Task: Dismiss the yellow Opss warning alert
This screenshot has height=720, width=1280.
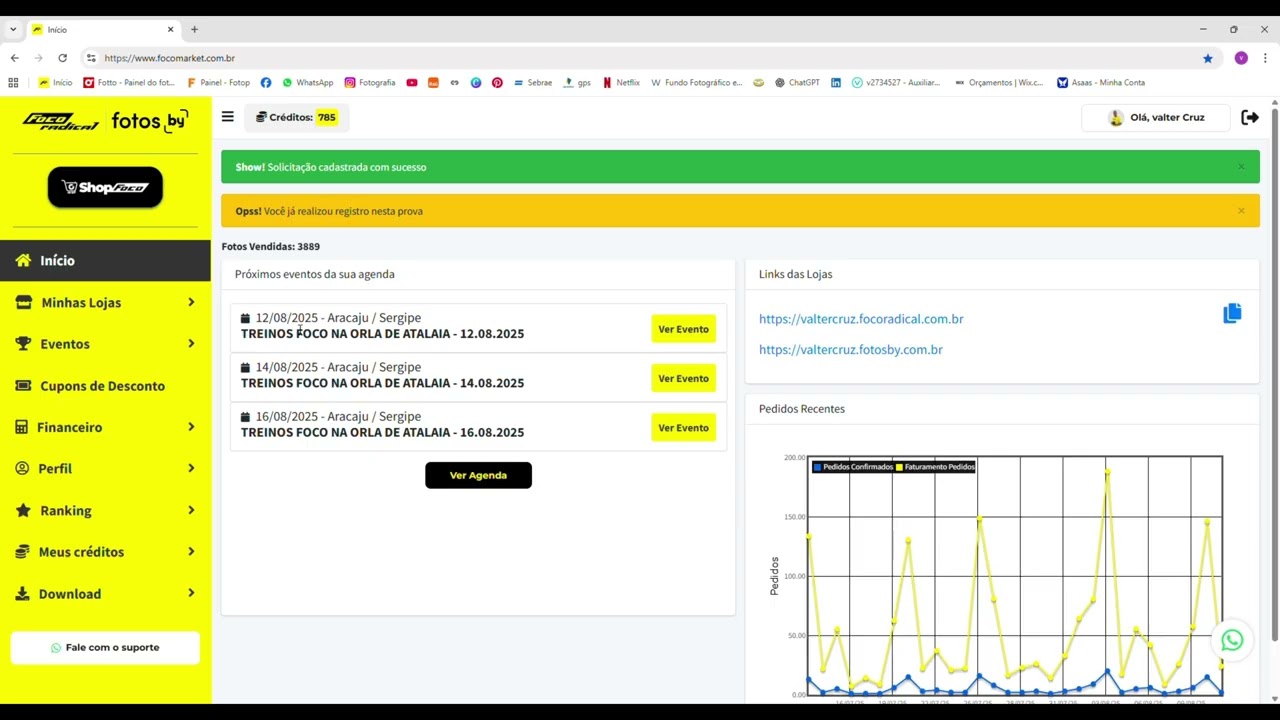Action: 1241,211
